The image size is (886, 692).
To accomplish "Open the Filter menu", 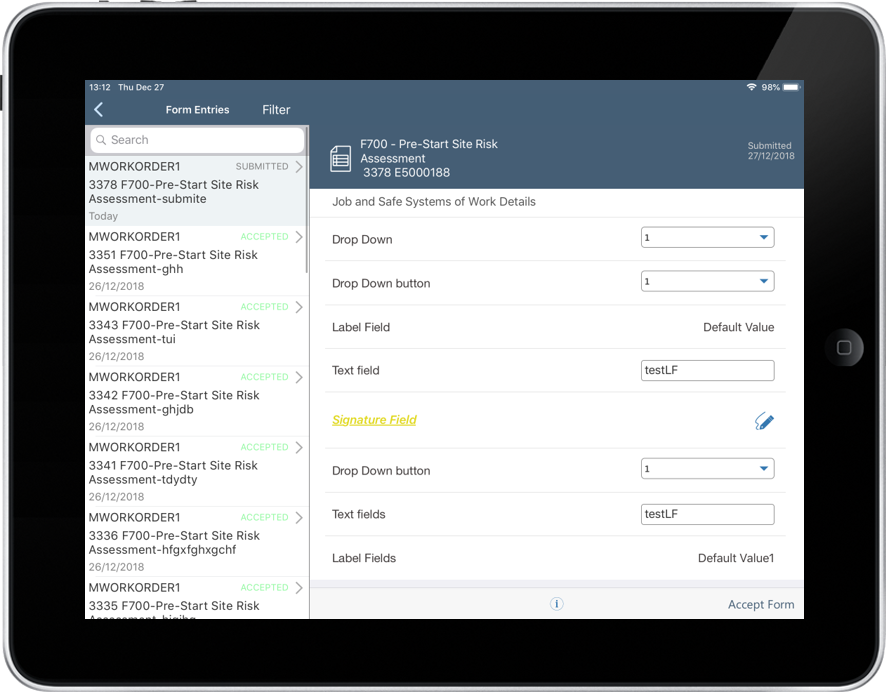I will coord(276,110).
